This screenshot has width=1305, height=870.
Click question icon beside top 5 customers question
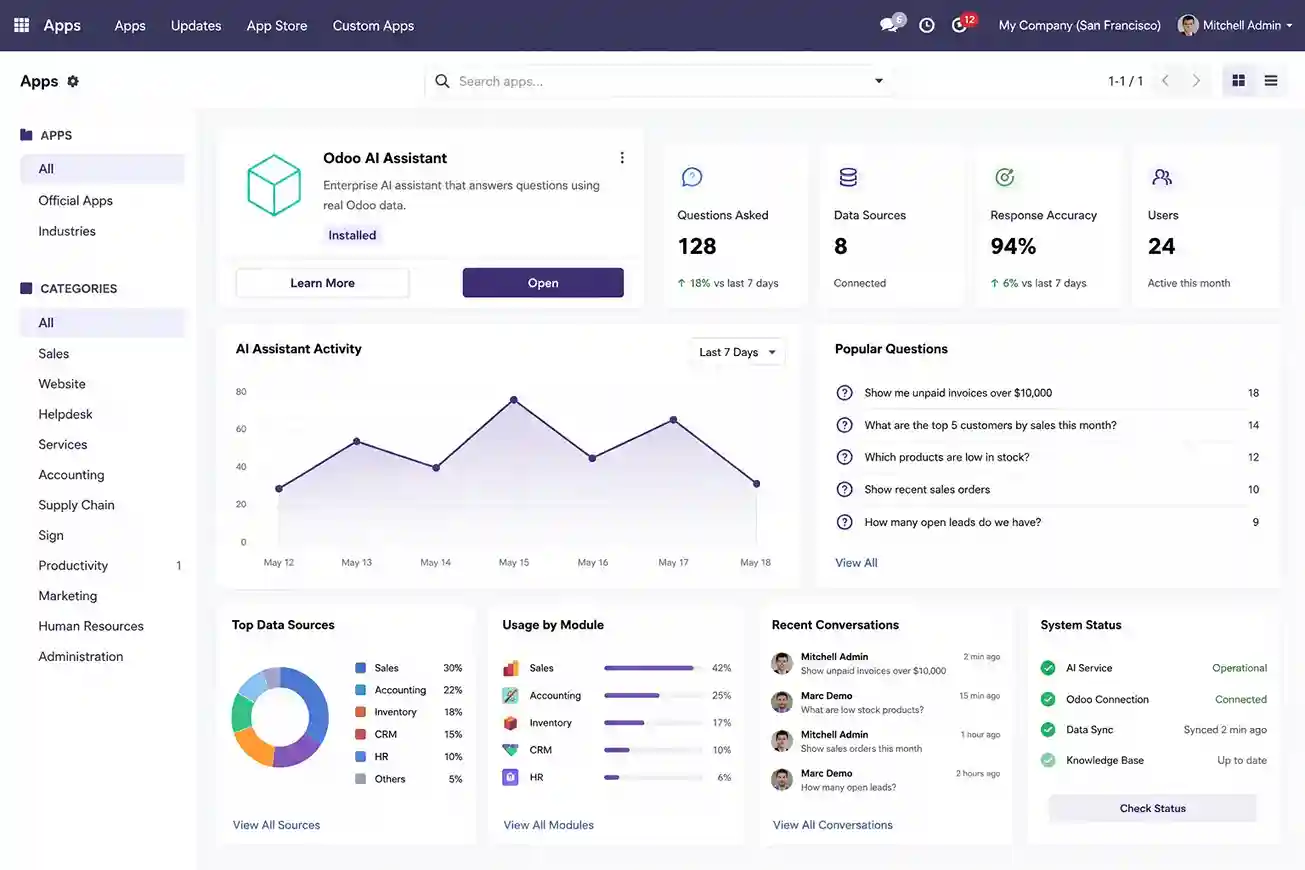(844, 425)
